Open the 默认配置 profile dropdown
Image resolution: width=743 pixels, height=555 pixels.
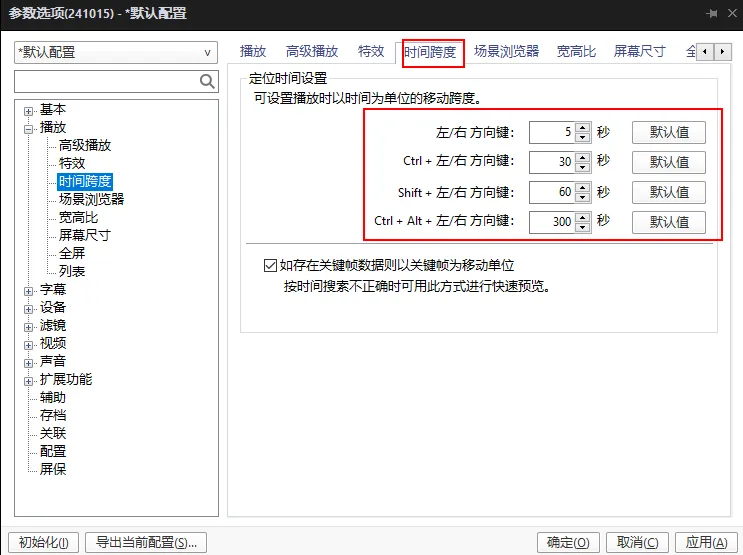click(x=115, y=52)
